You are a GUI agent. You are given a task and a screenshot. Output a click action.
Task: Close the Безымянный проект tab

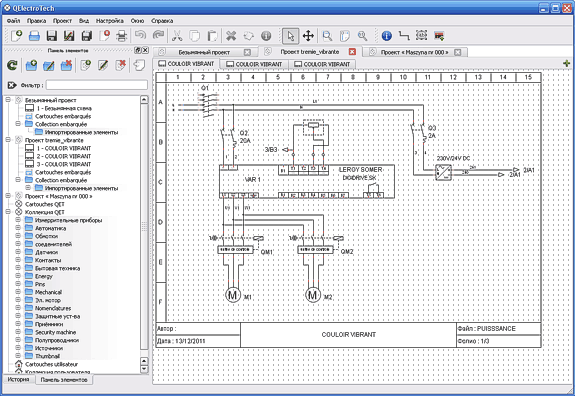248,52
